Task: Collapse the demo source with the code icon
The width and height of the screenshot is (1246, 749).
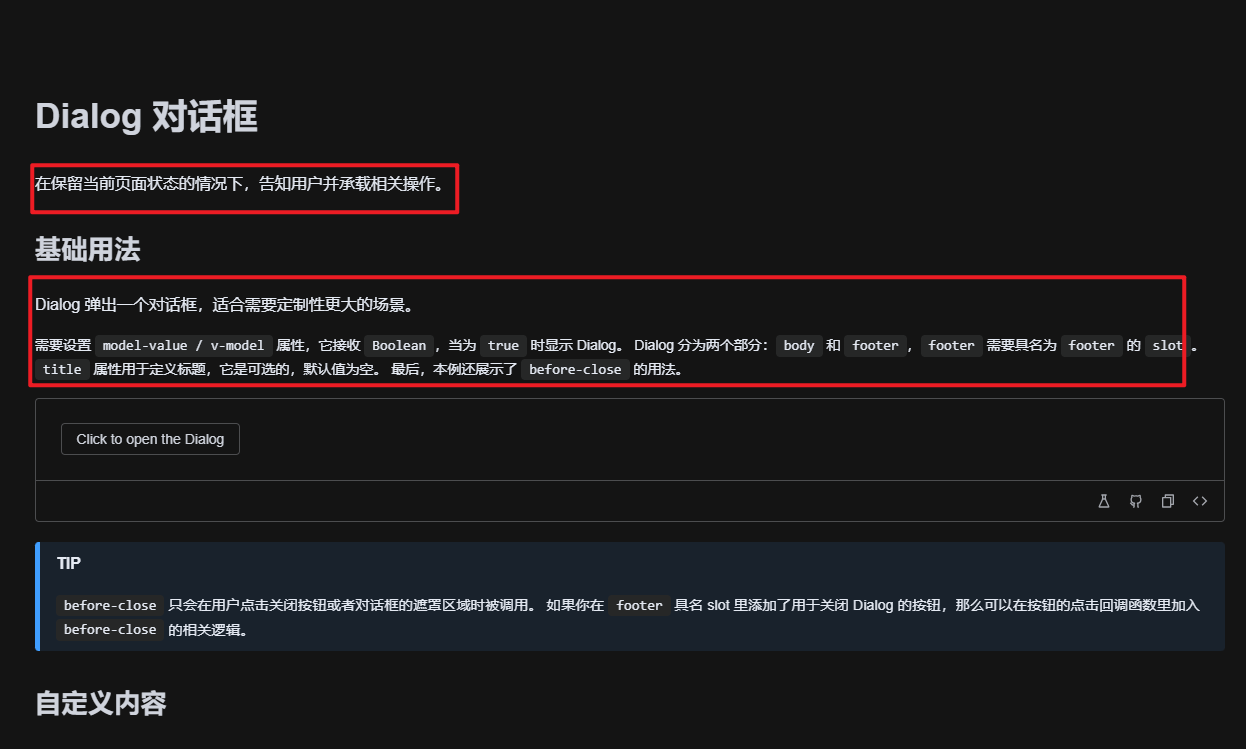Action: click(1199, 500)
